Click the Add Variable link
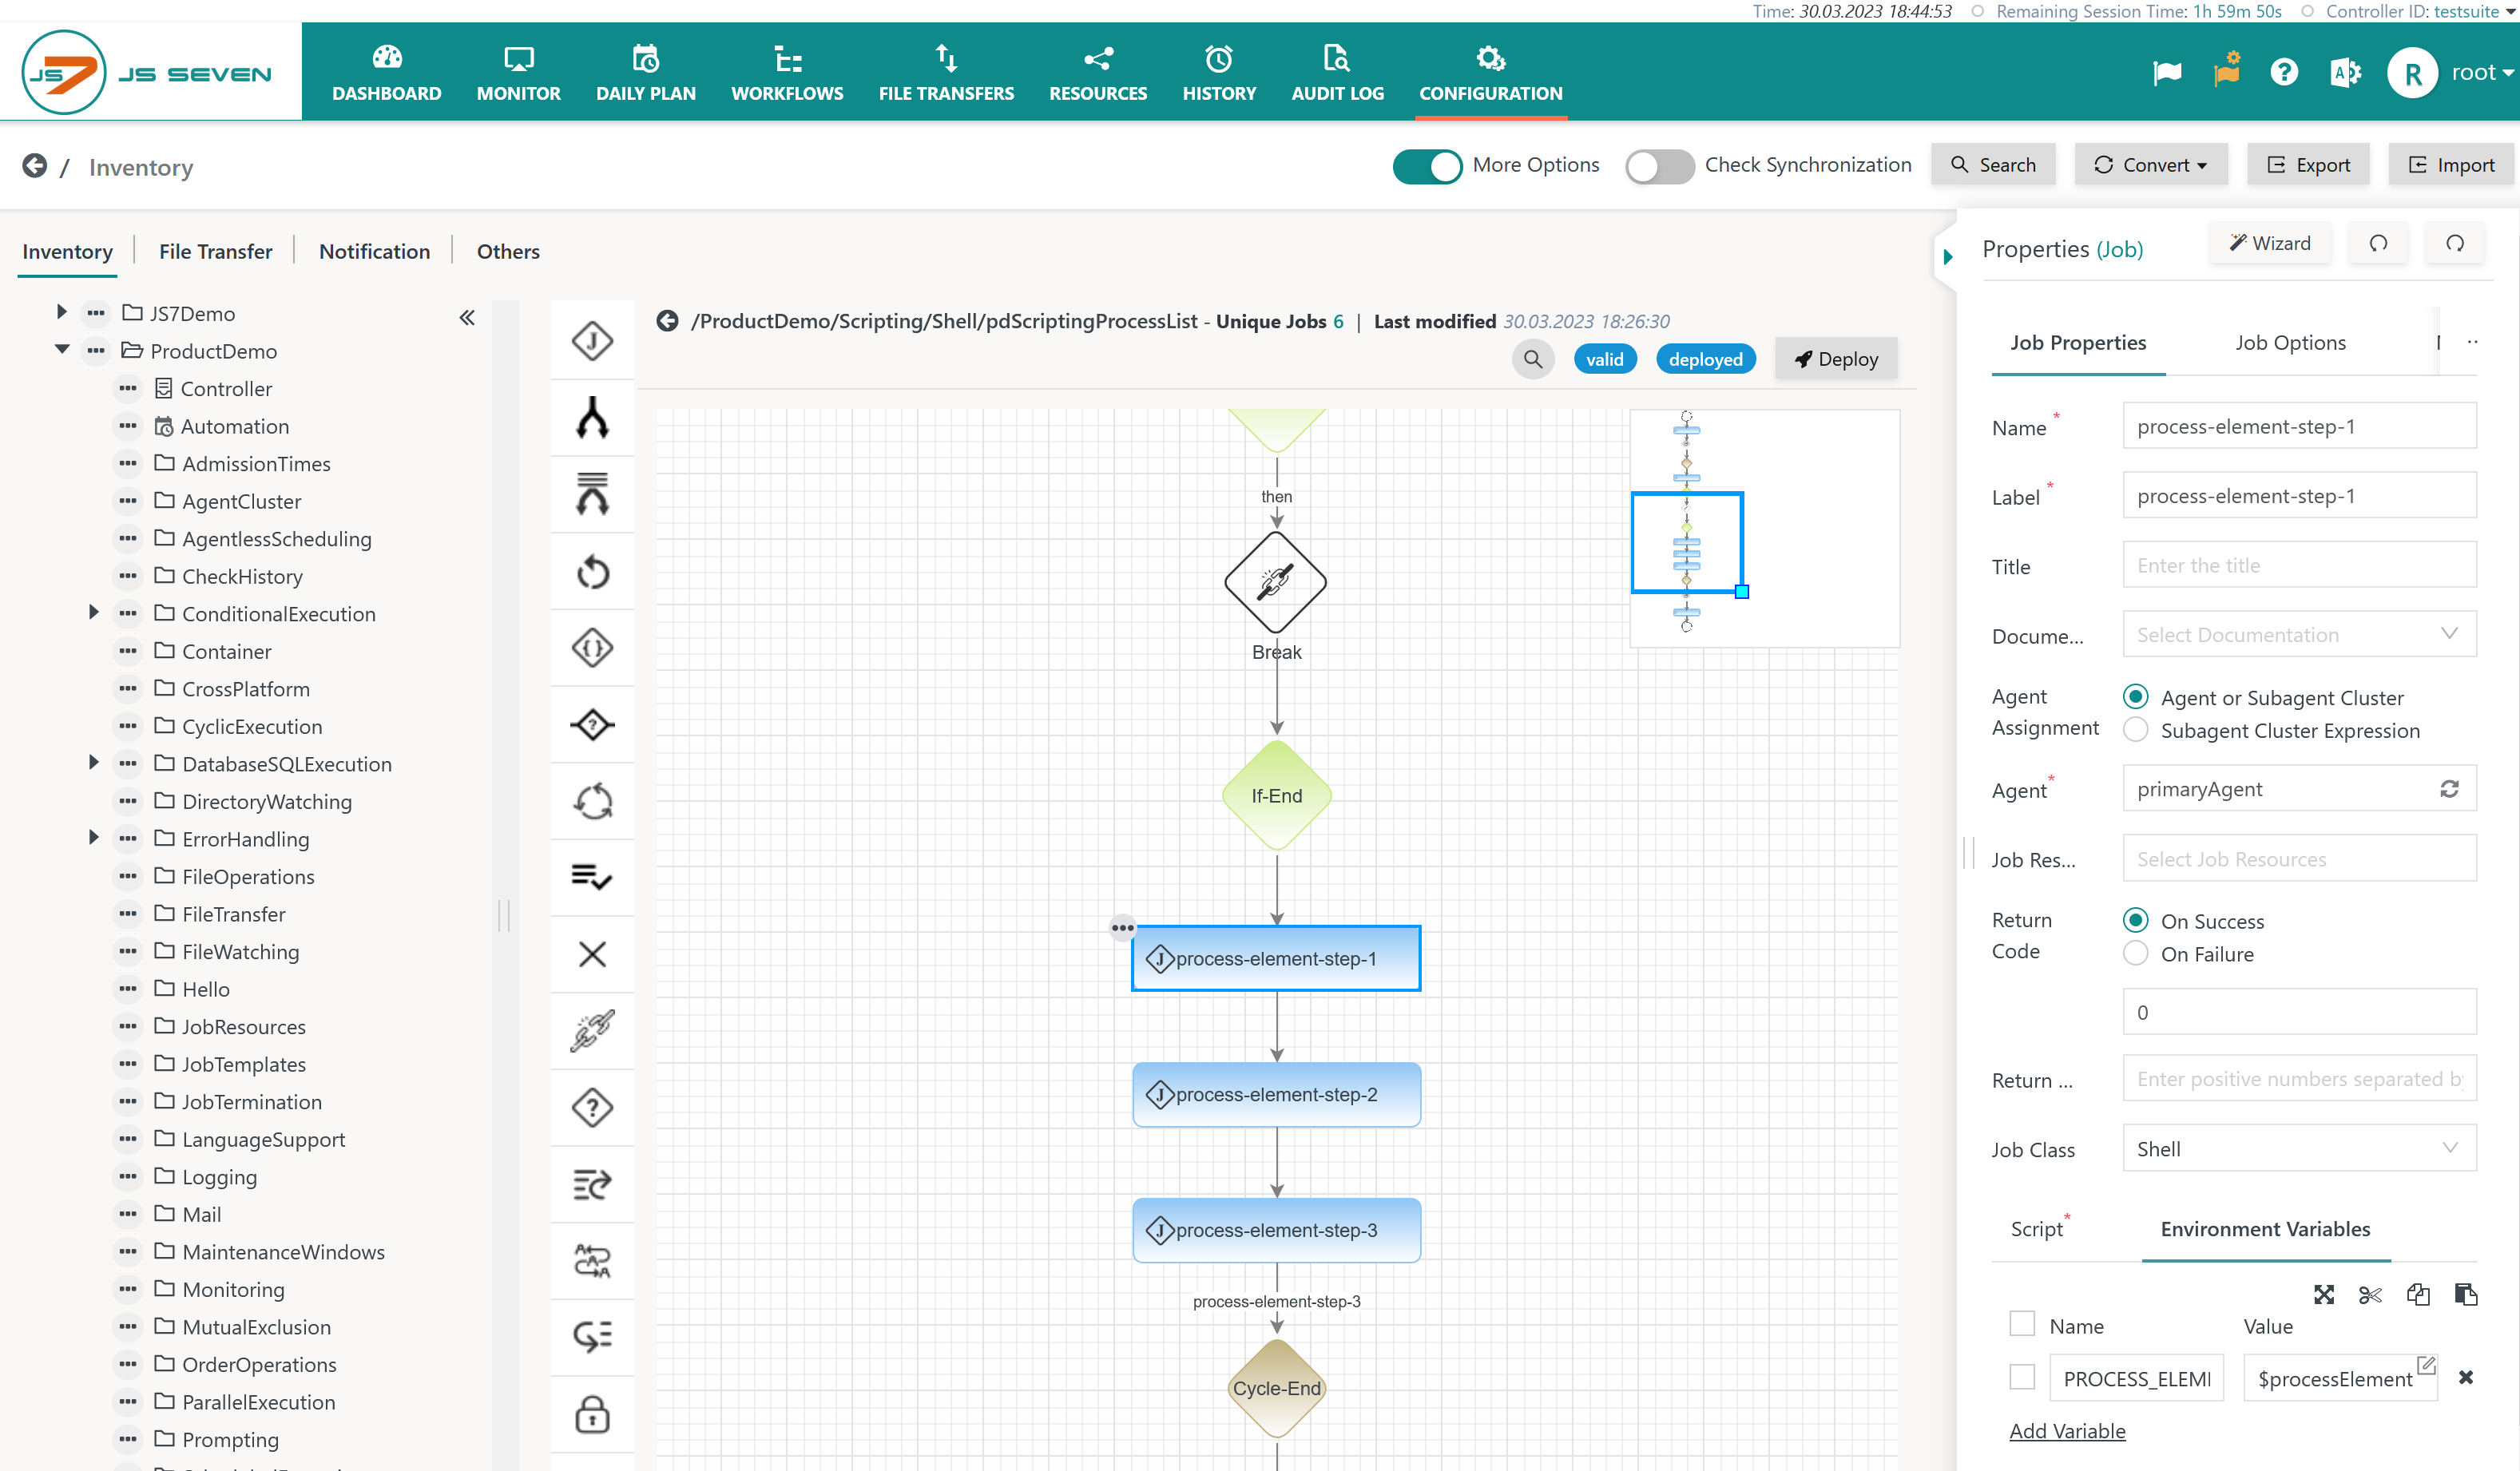This screenshot has height=1471, width=2520. [x=2067, y=1431]
